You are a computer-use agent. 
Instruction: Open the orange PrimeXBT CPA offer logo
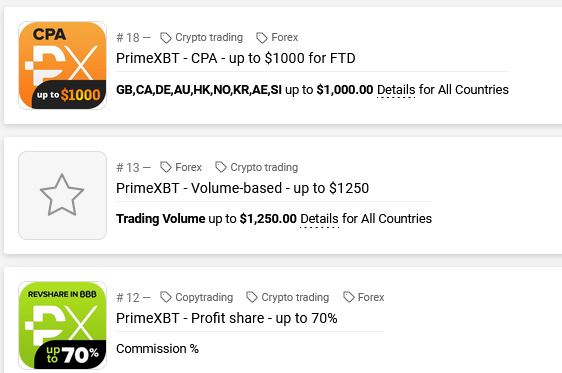pos(62,65)
